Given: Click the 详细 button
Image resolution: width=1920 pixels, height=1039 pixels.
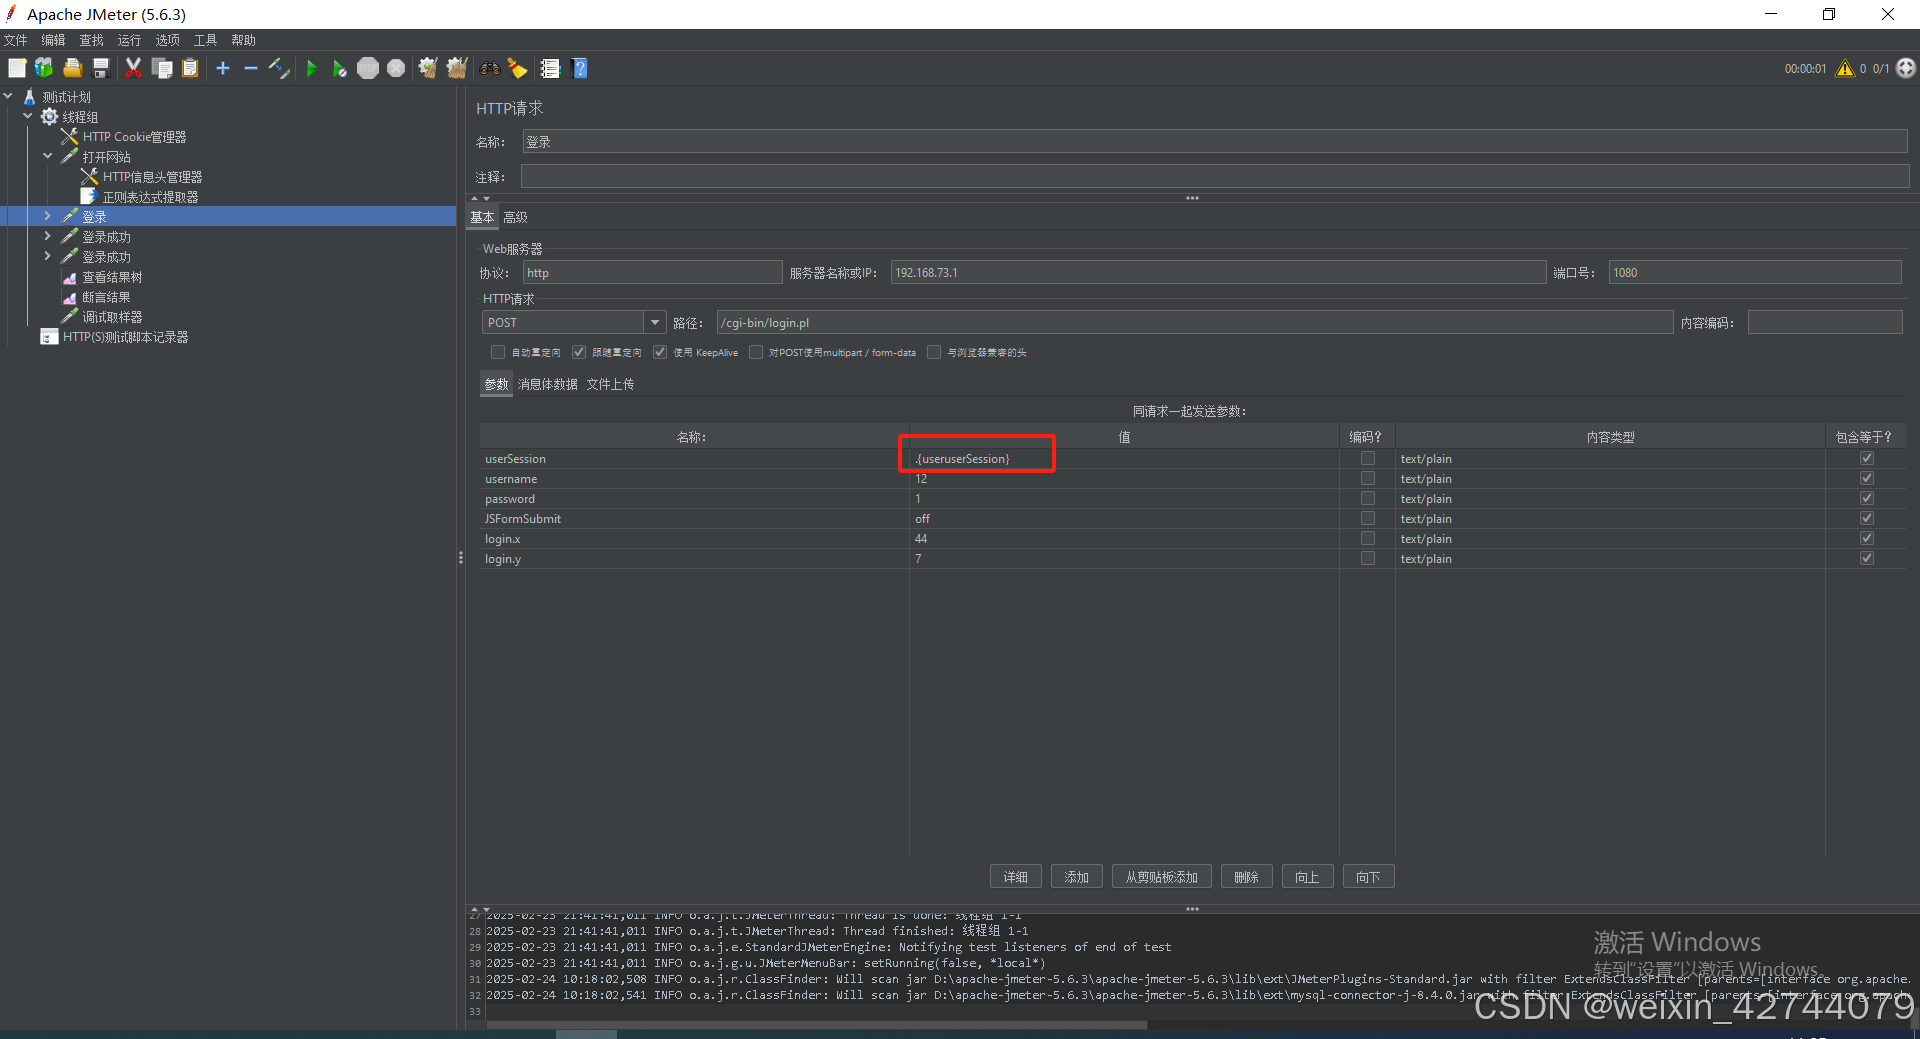Looking at the screenshot, I should 1016,877.
